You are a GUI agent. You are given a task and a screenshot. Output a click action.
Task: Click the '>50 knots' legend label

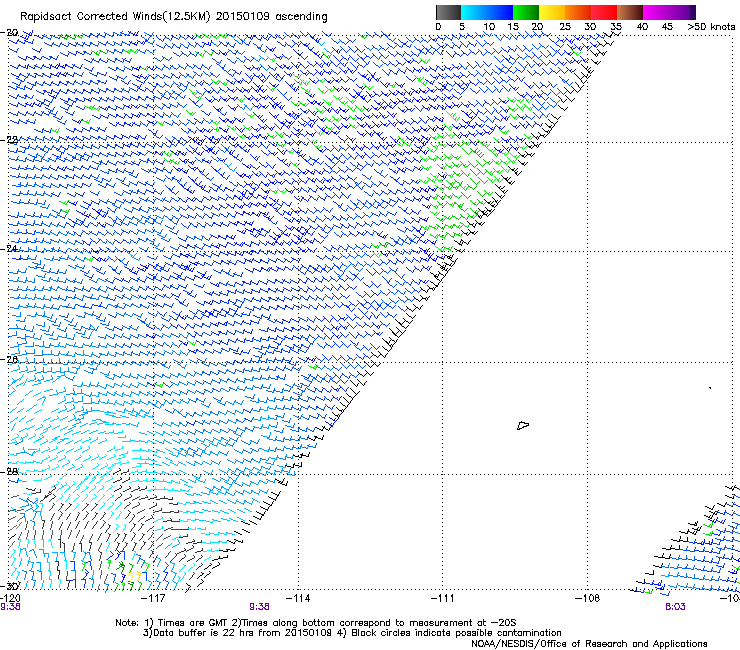tap(711, 27)
